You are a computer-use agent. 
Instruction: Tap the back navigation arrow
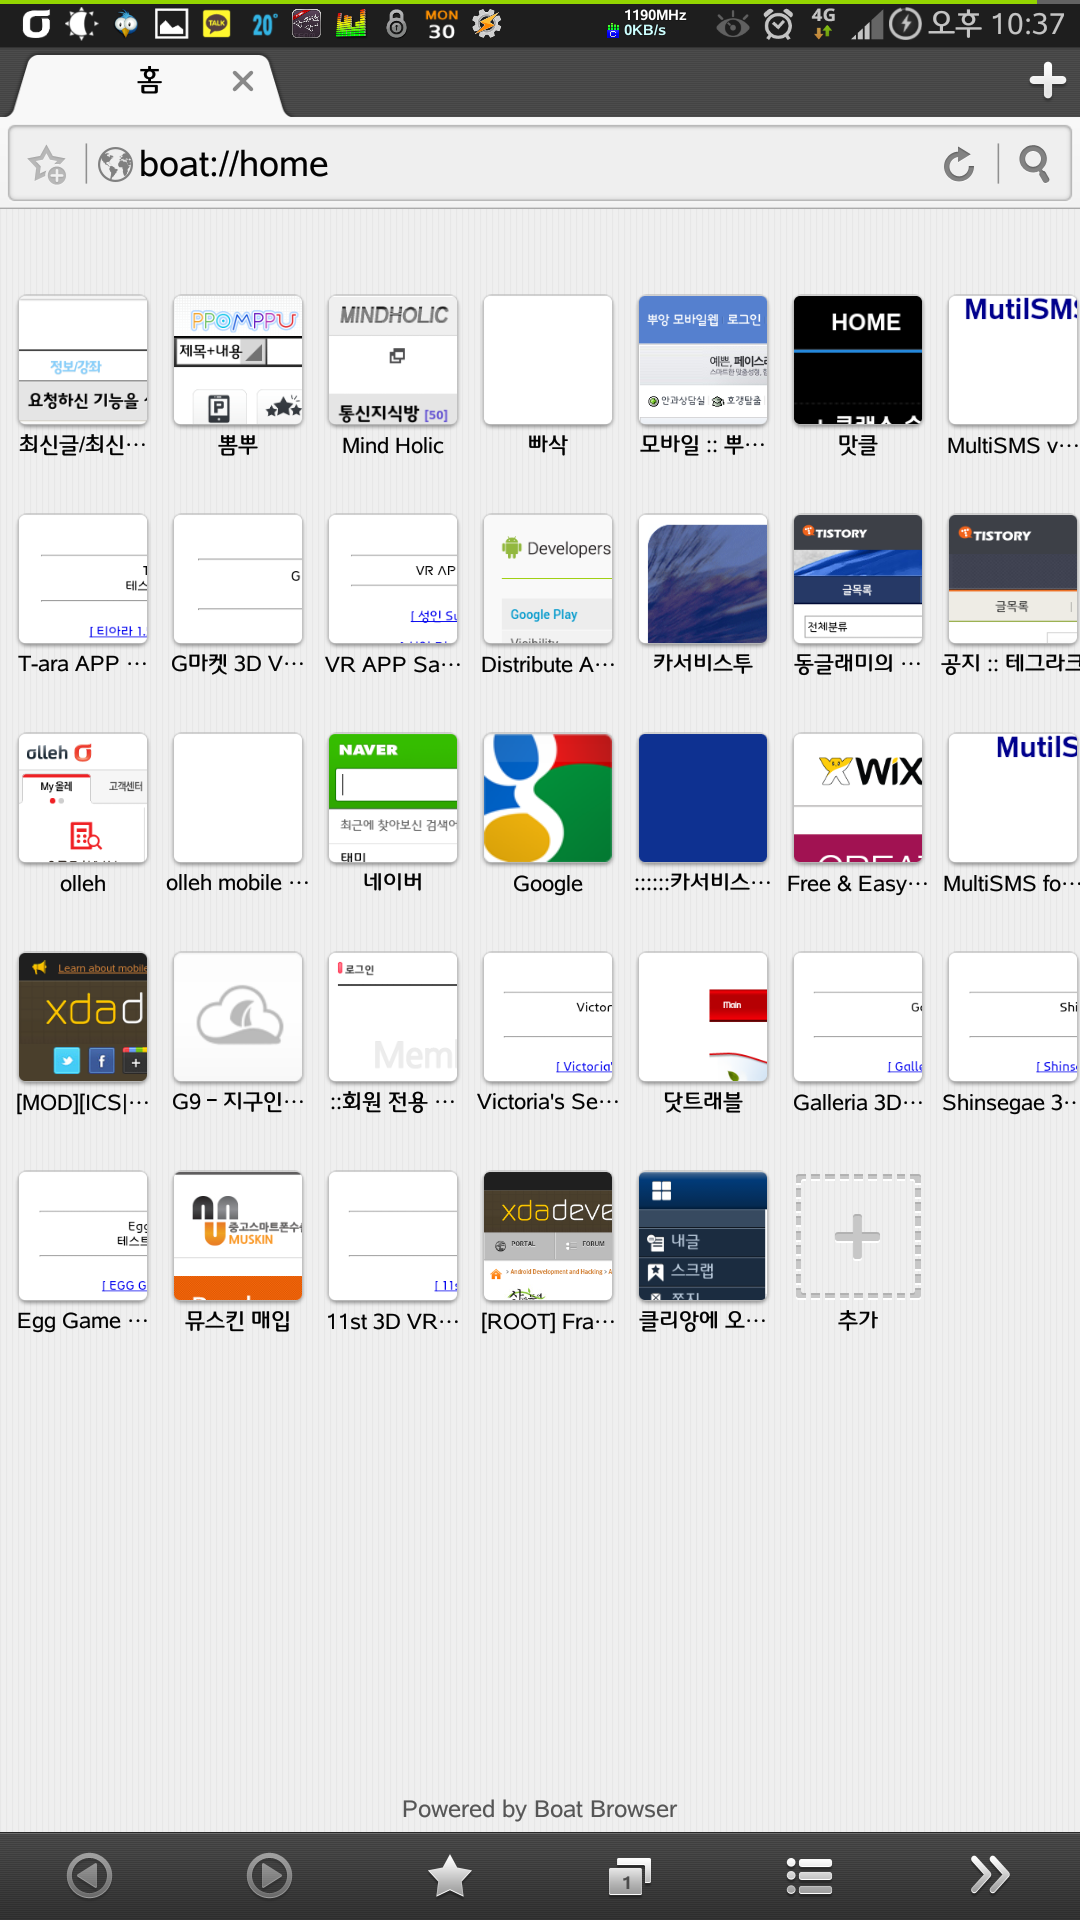pos(89,1875)
